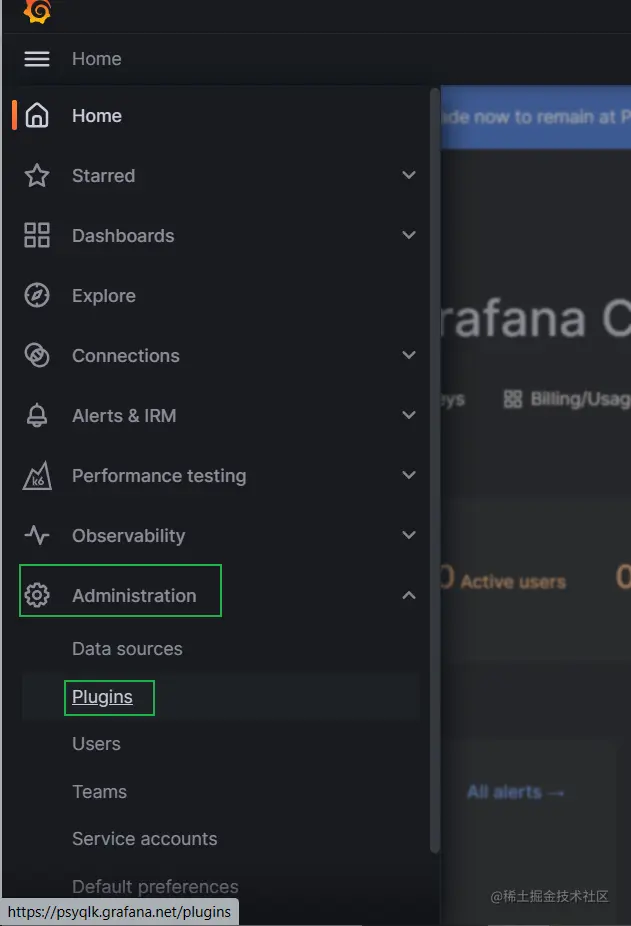Click the Administration gear icon
The image size is (631, 926).
pyautogui.click(x=37, y=596)
